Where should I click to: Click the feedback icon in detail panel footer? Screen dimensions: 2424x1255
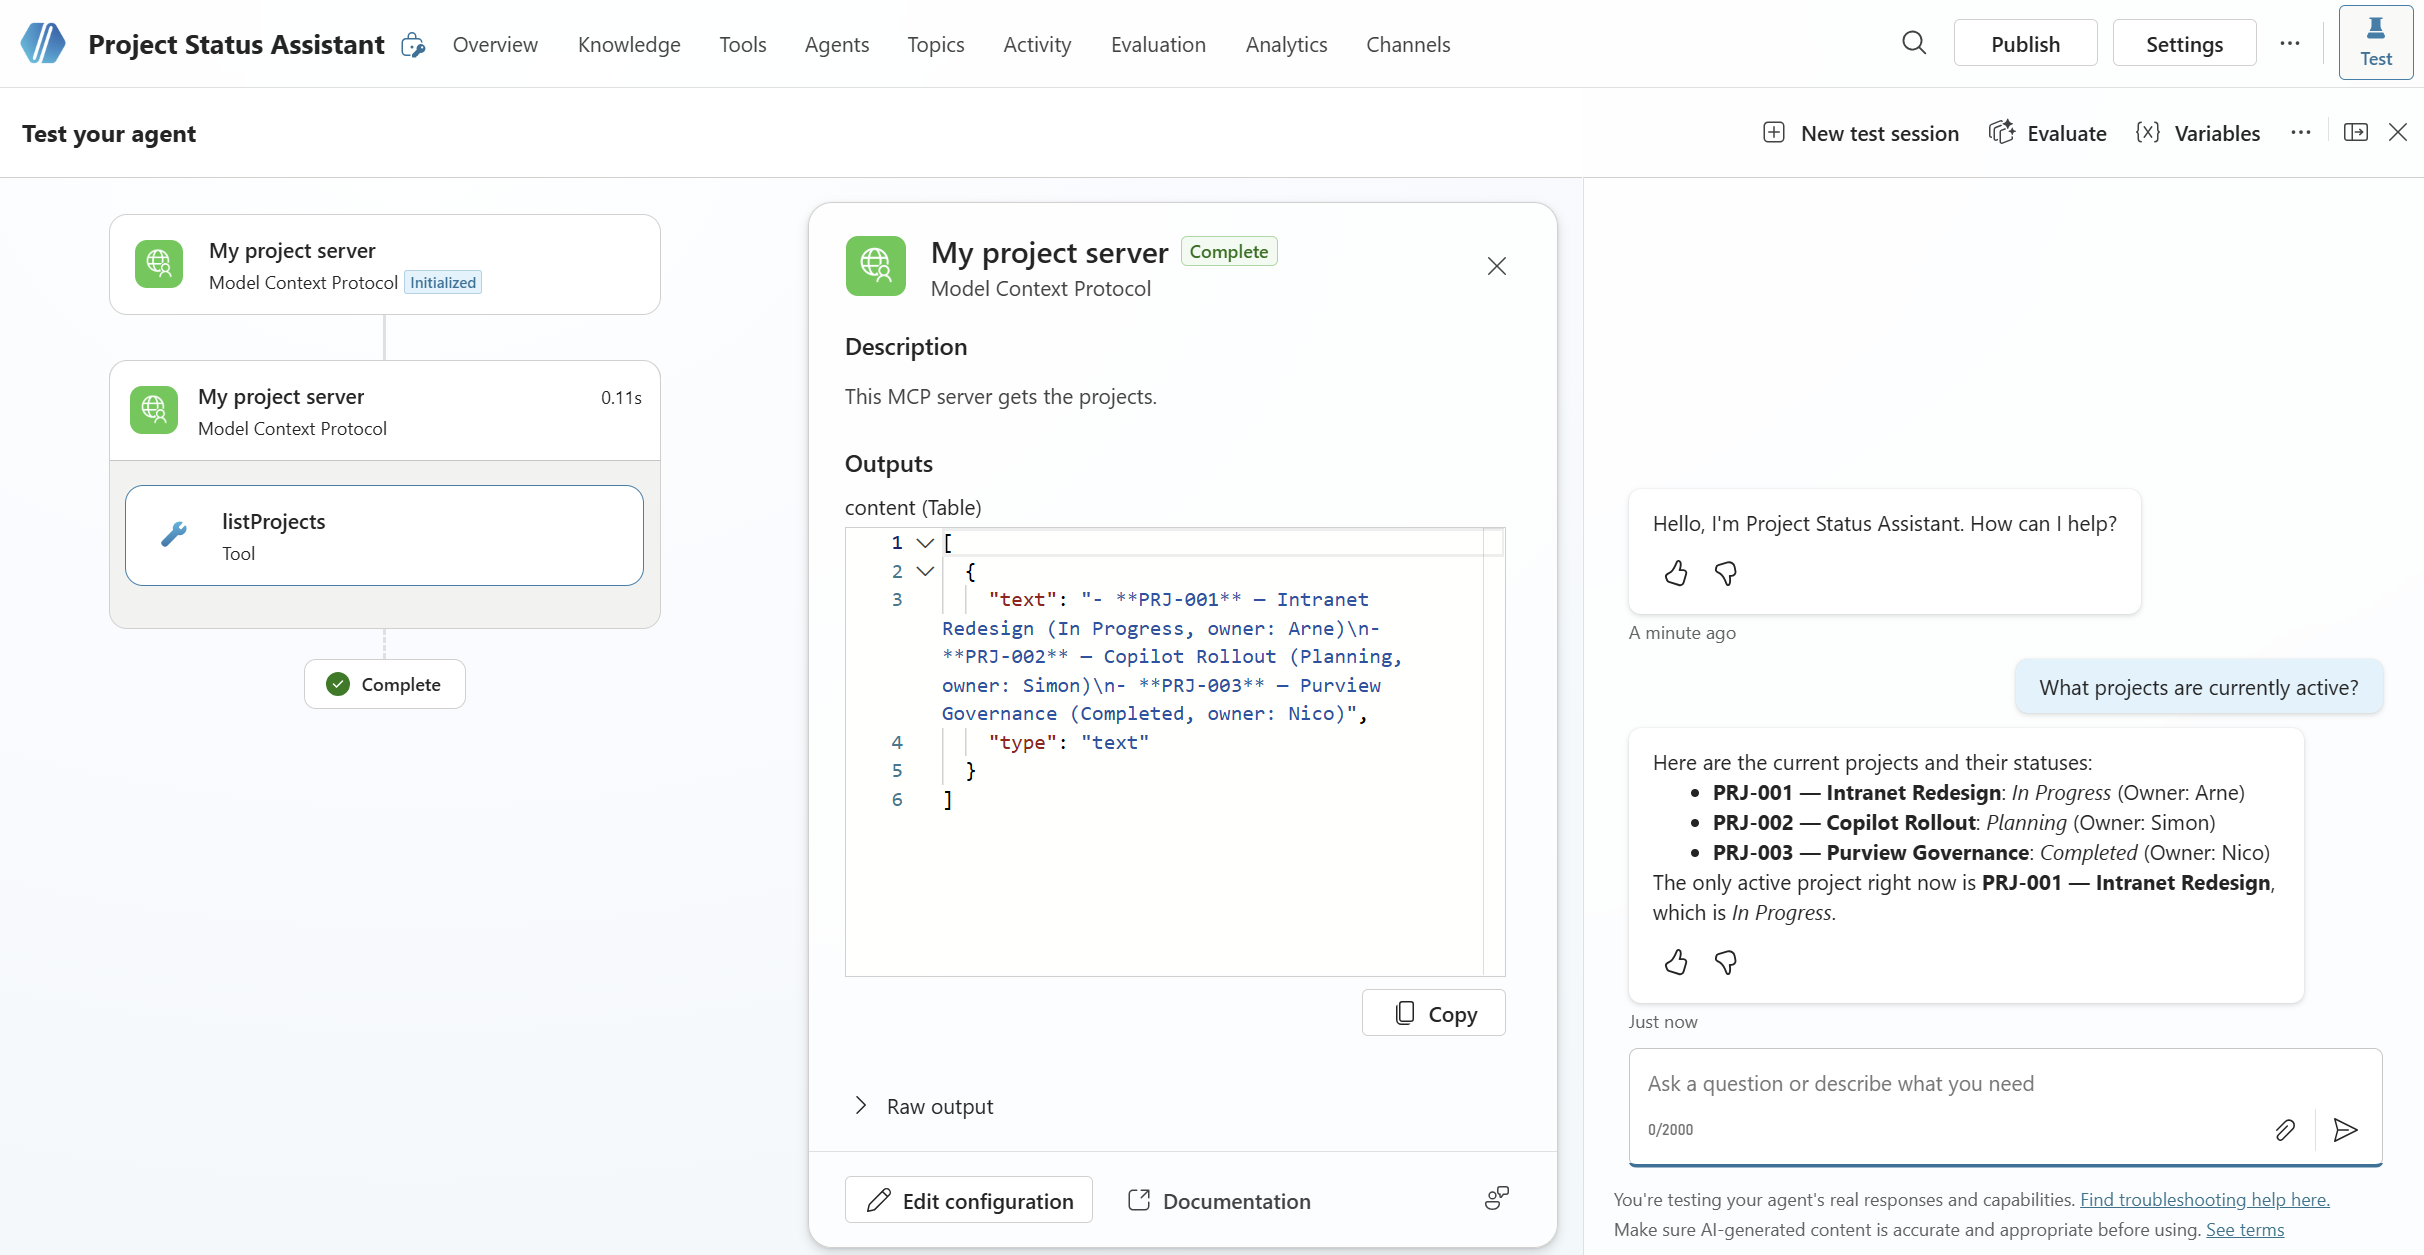1496,1198
